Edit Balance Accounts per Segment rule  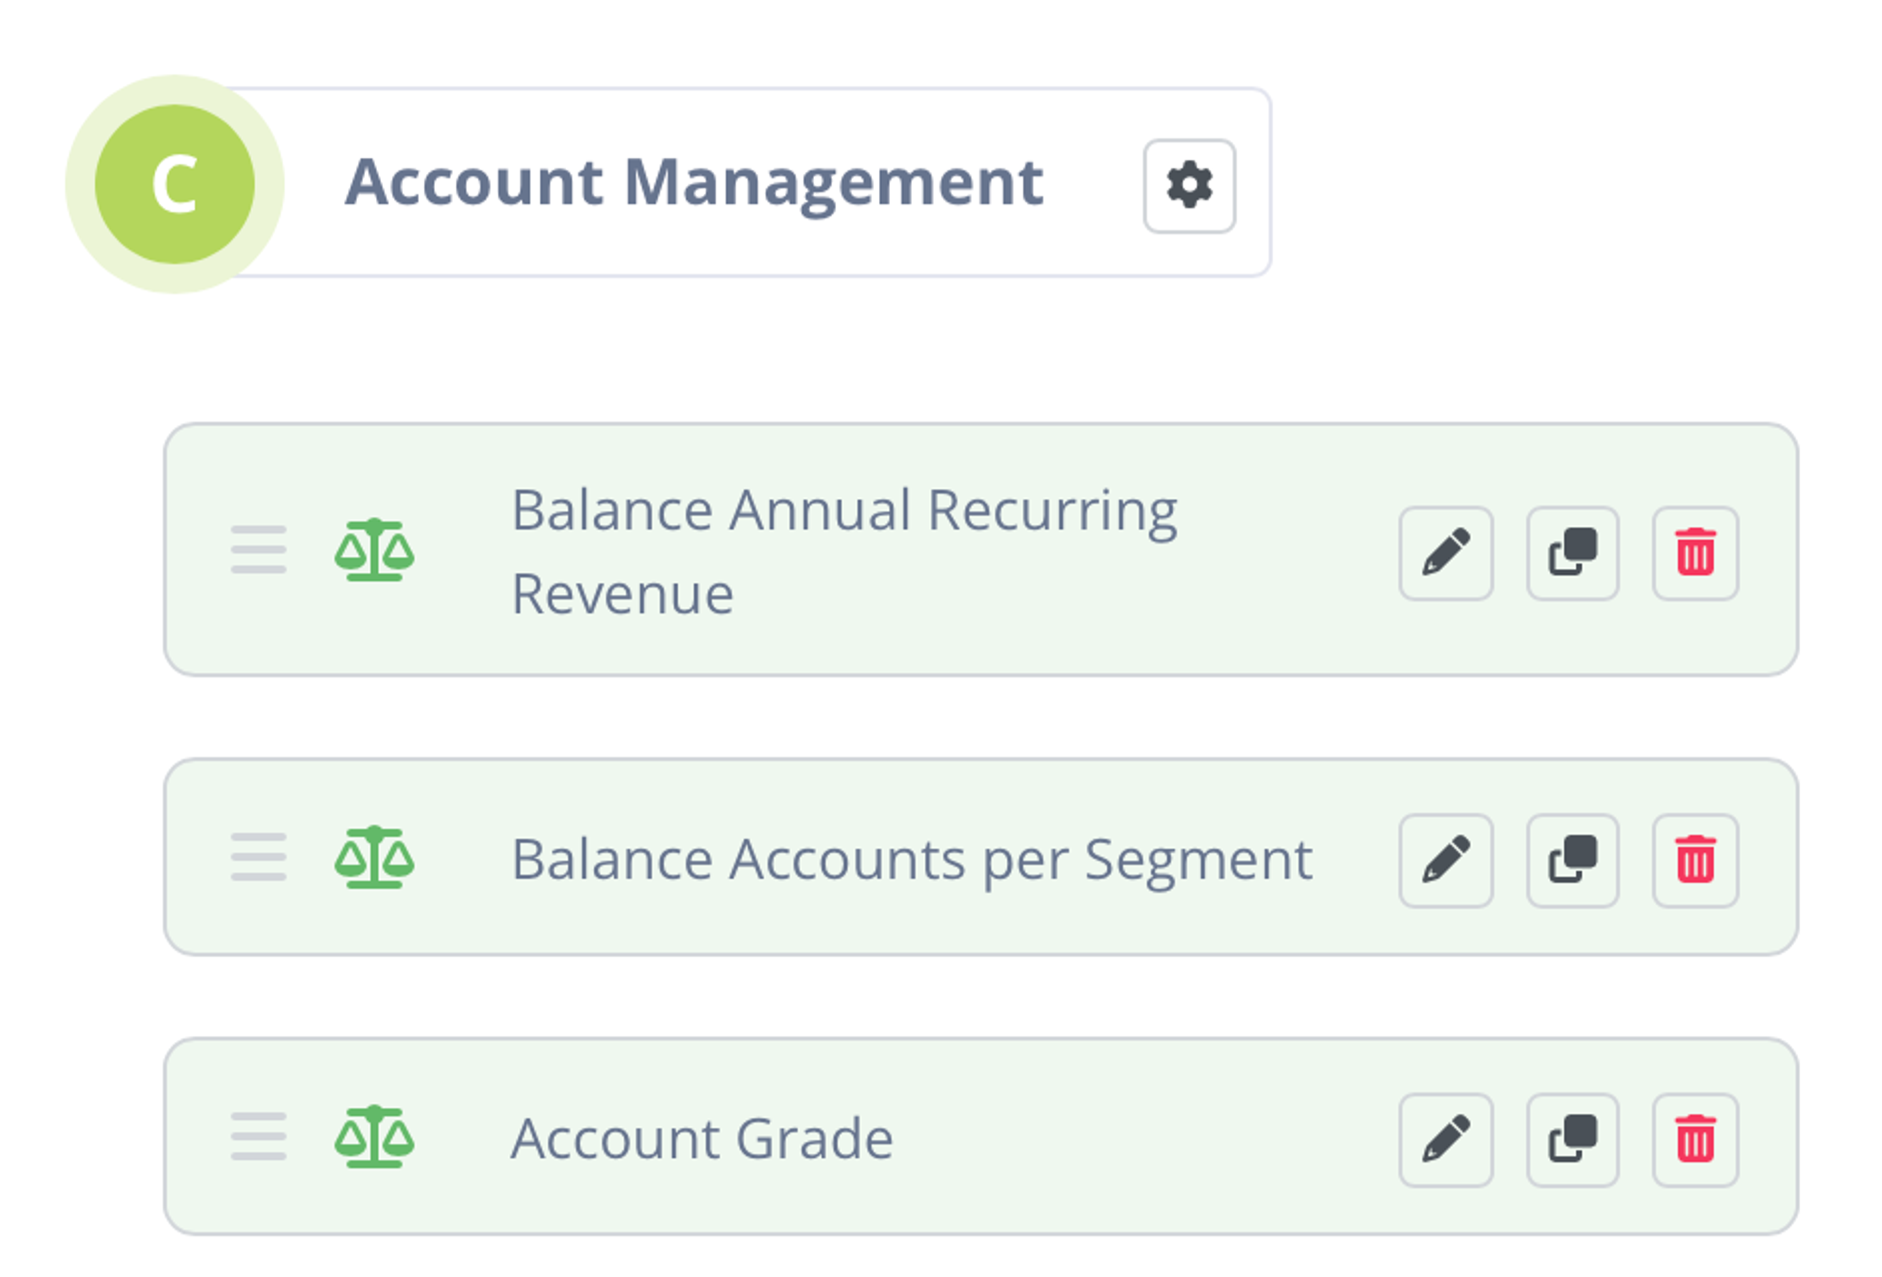pyautogui.click(x=1445, y=860)
